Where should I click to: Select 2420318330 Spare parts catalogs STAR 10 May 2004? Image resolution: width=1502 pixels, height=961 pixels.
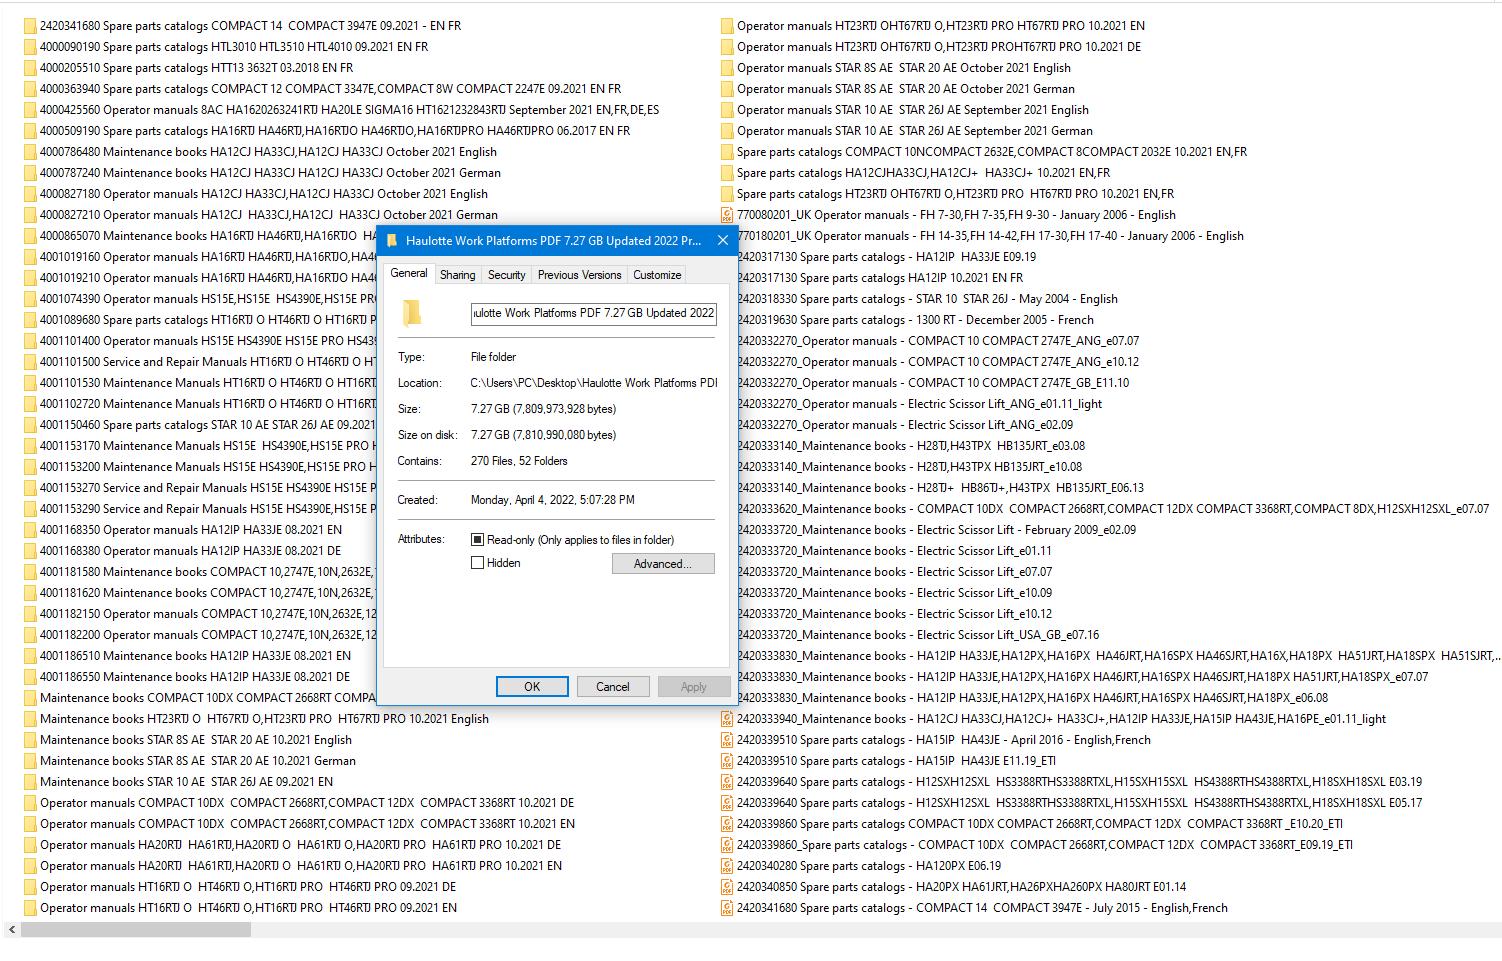(927, 299)
